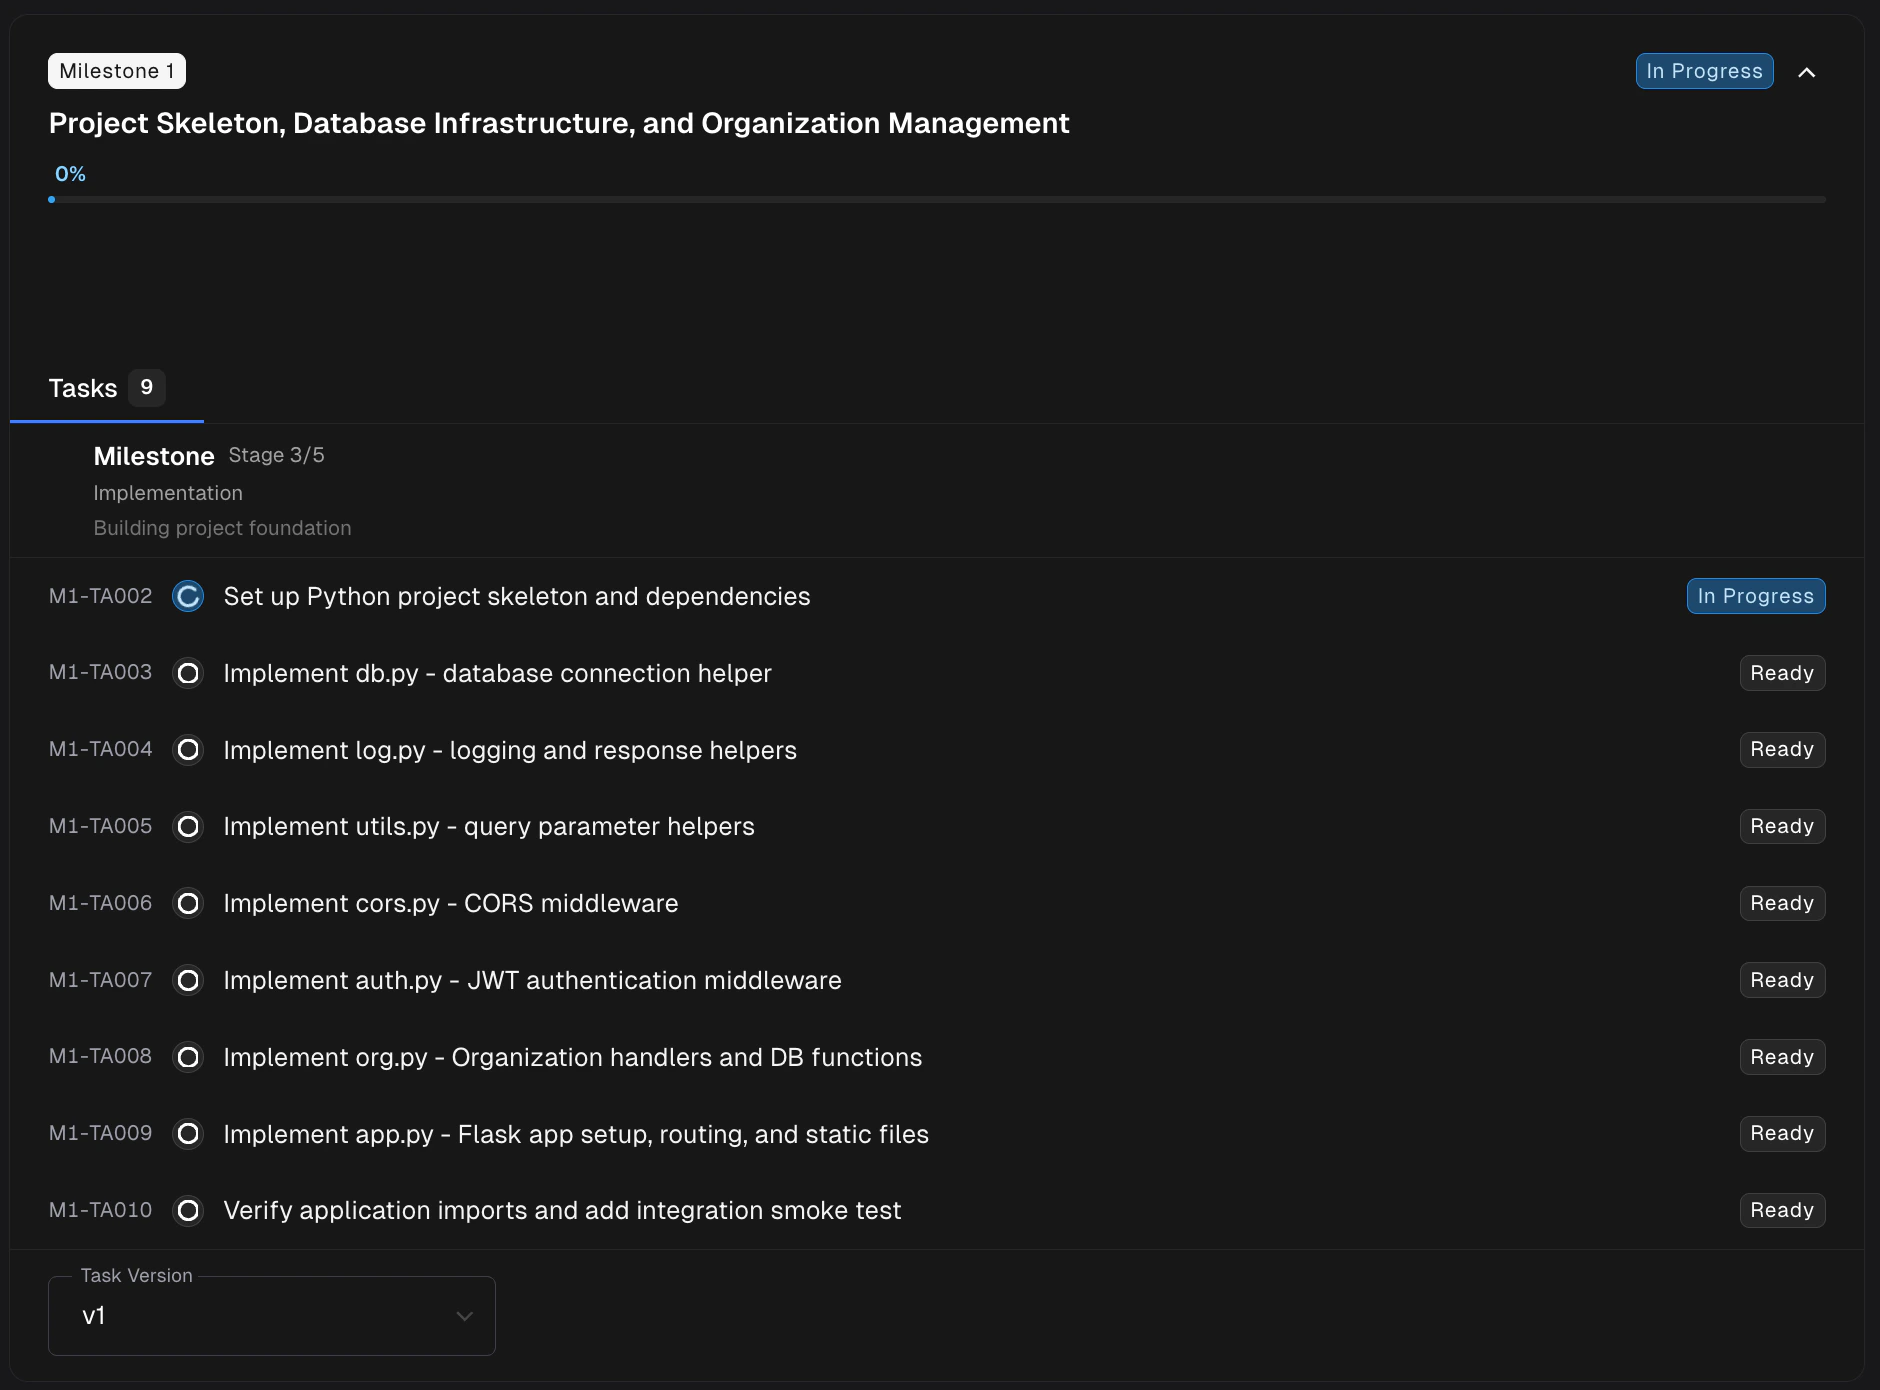
Task: Open the Task Version dropdown
Action: point(270,1316)
